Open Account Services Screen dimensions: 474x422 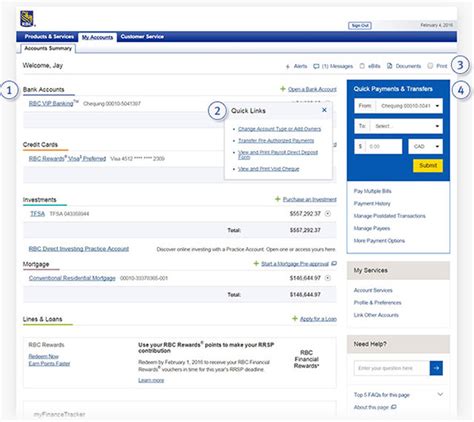click(x=373, y=290)
